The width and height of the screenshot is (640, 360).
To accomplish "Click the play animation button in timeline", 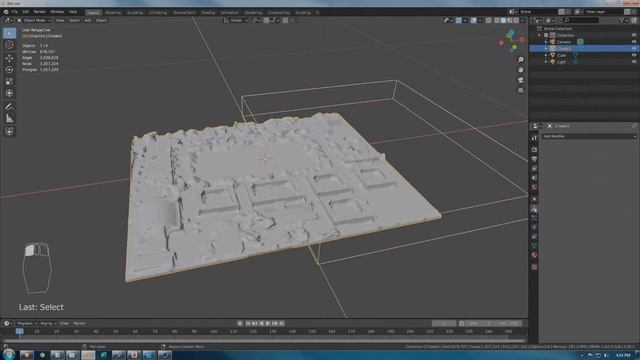I will (x=268, y=323).
